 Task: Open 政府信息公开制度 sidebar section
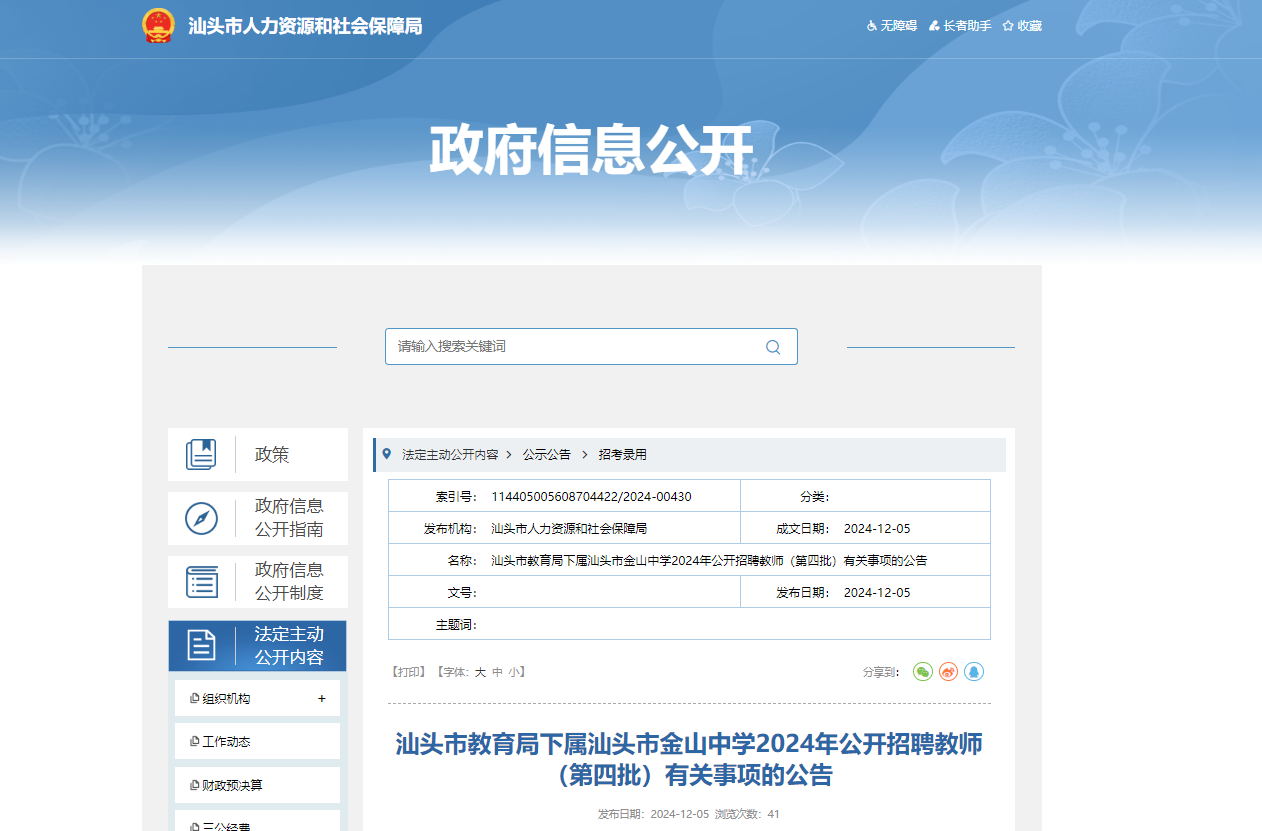258,582
